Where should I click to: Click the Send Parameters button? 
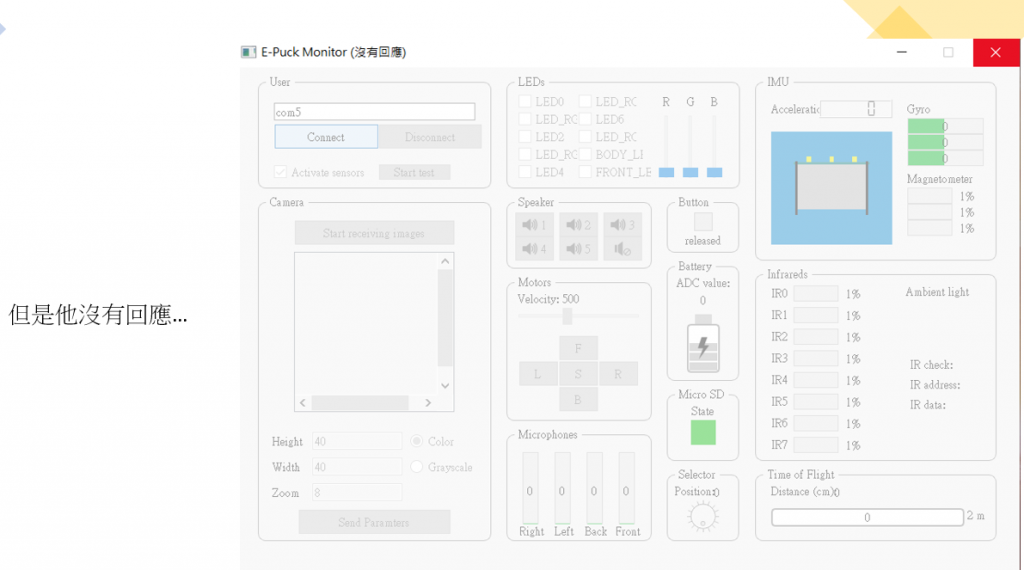pyautogui.click(x=374, y=522)
